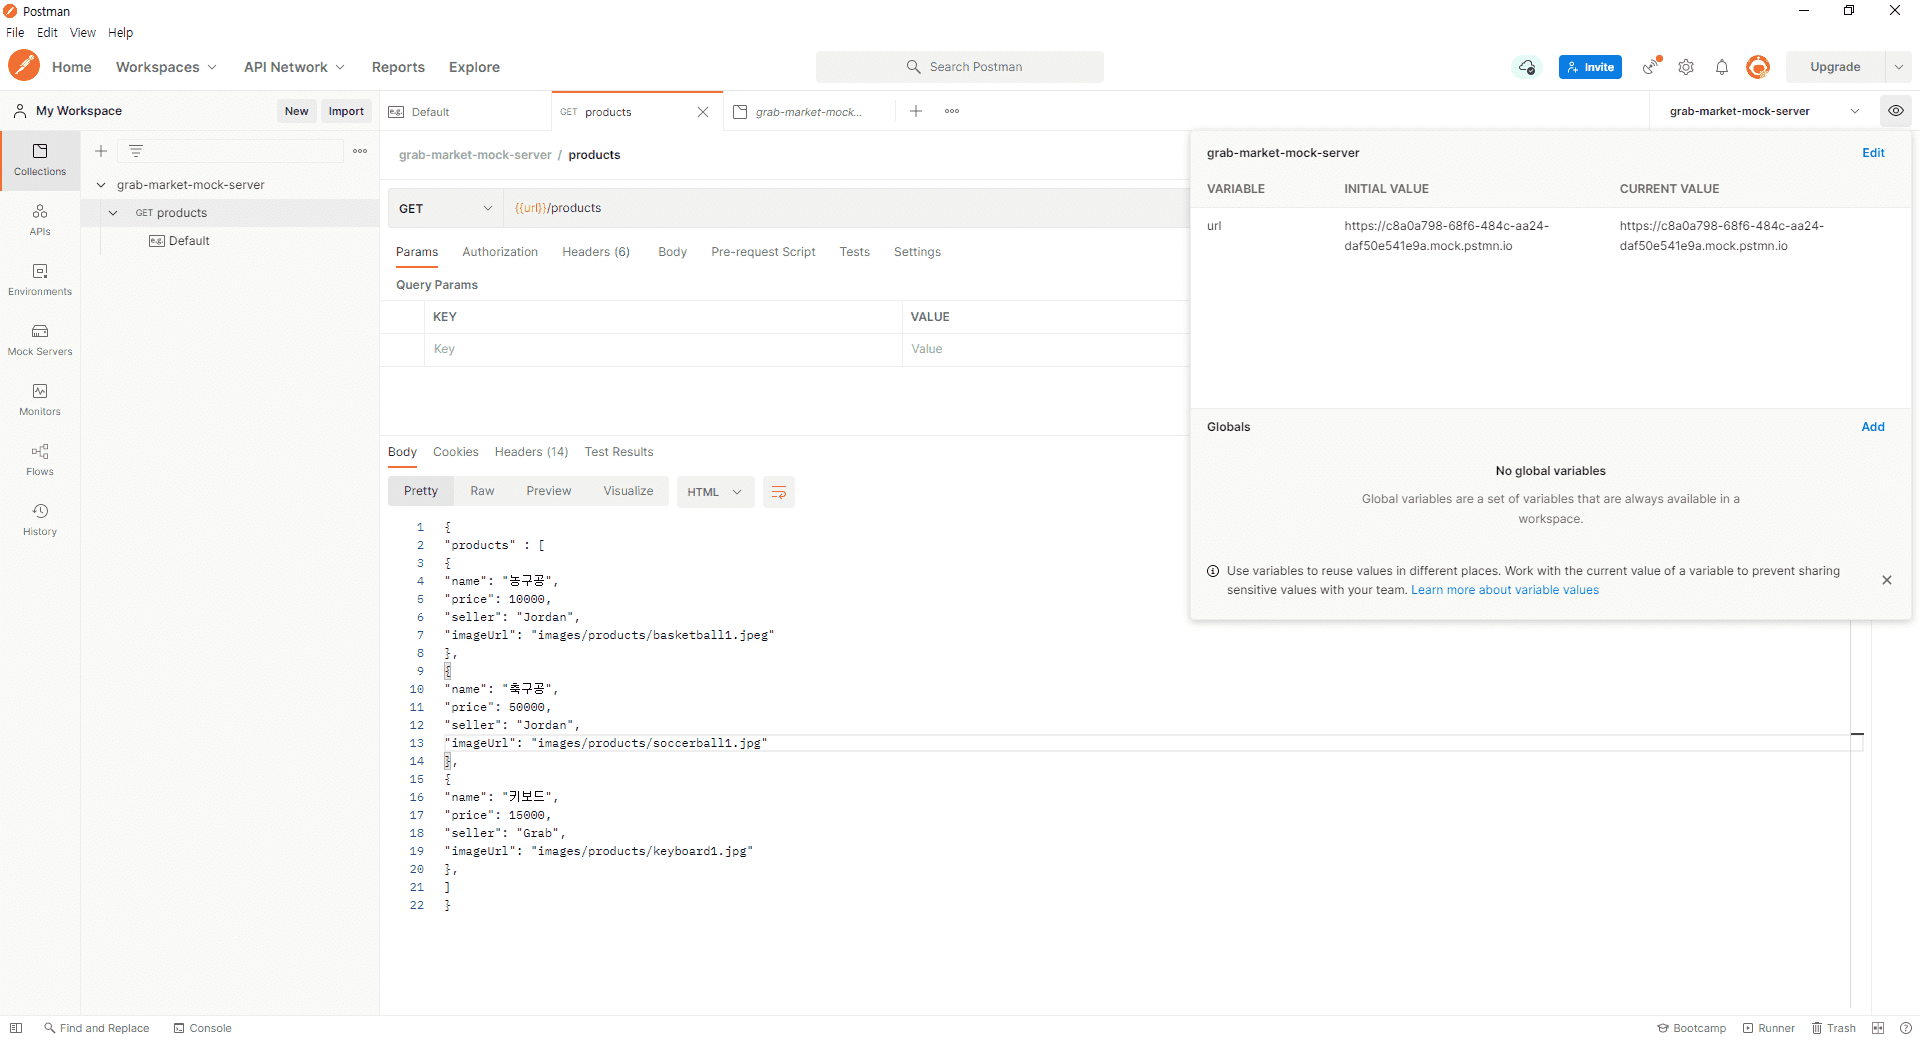Switch to Pre-request Script tab
The width and height of the screenshot is (1920, 1040).
(763, 252)
